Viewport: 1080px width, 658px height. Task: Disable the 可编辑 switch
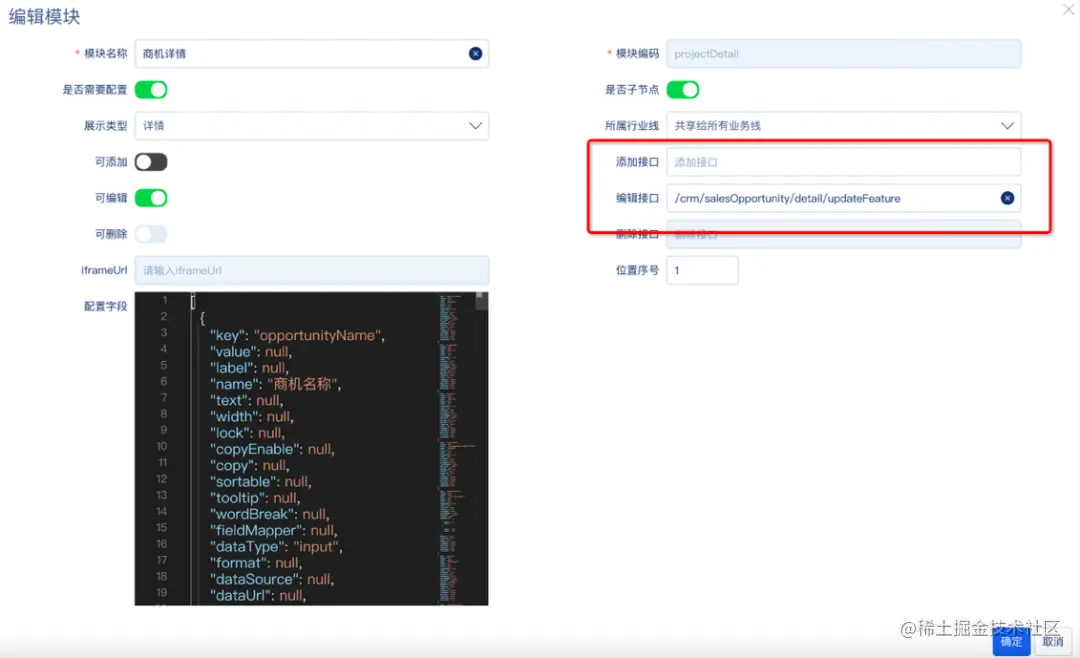(x=151, y=198)
